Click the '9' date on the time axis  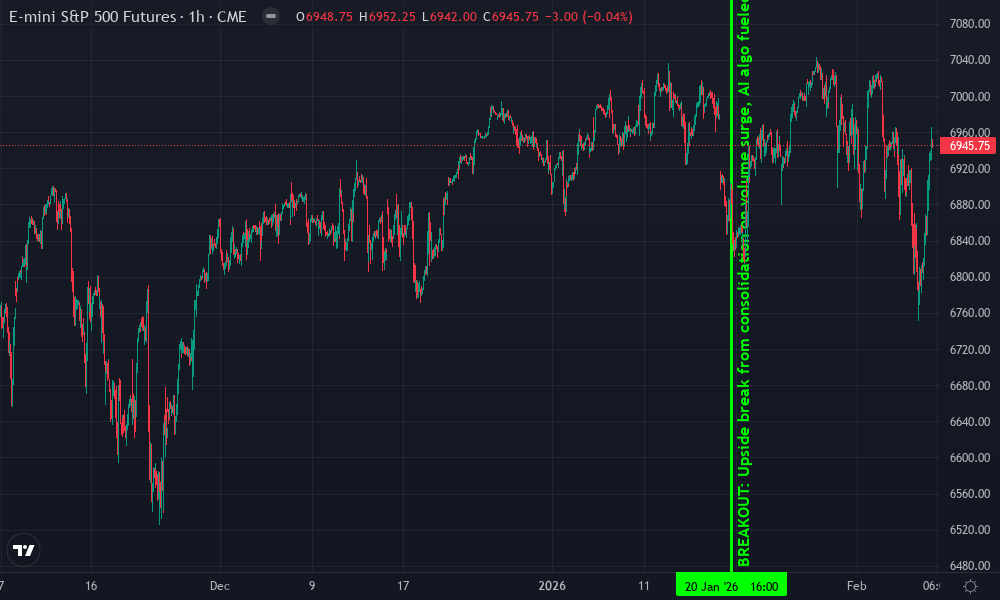[312, 586]
